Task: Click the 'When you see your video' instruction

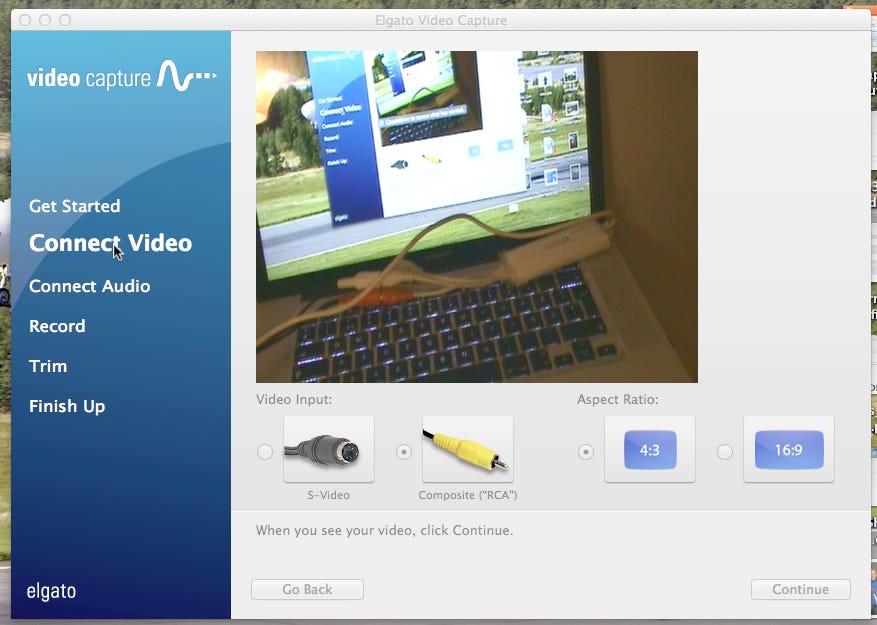Action: pyautogui.click(x=384, y=530)
